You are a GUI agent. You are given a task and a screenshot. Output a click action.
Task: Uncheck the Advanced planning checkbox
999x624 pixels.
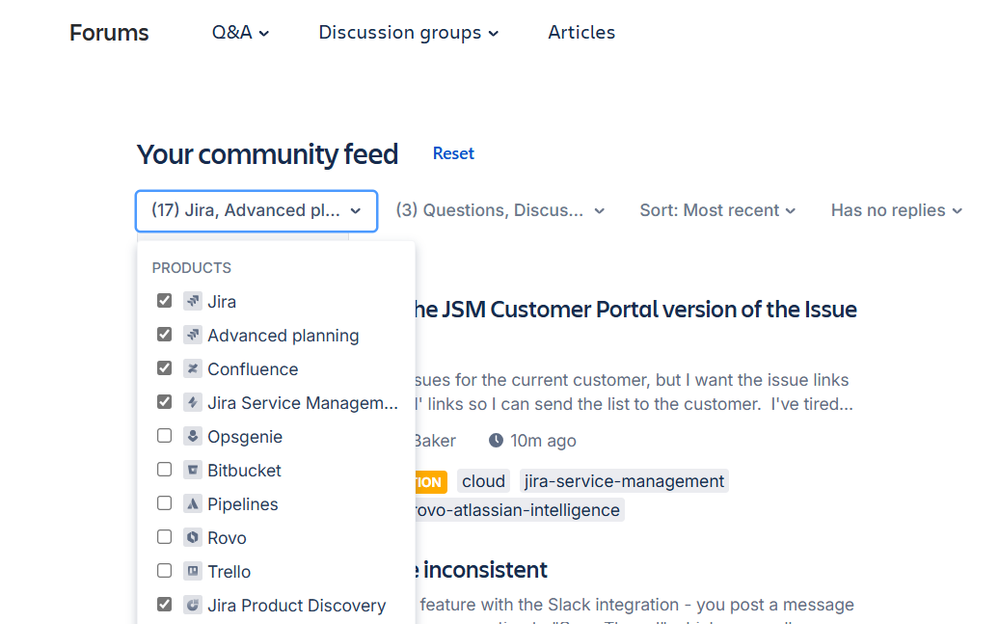click(x=164, y=335)
